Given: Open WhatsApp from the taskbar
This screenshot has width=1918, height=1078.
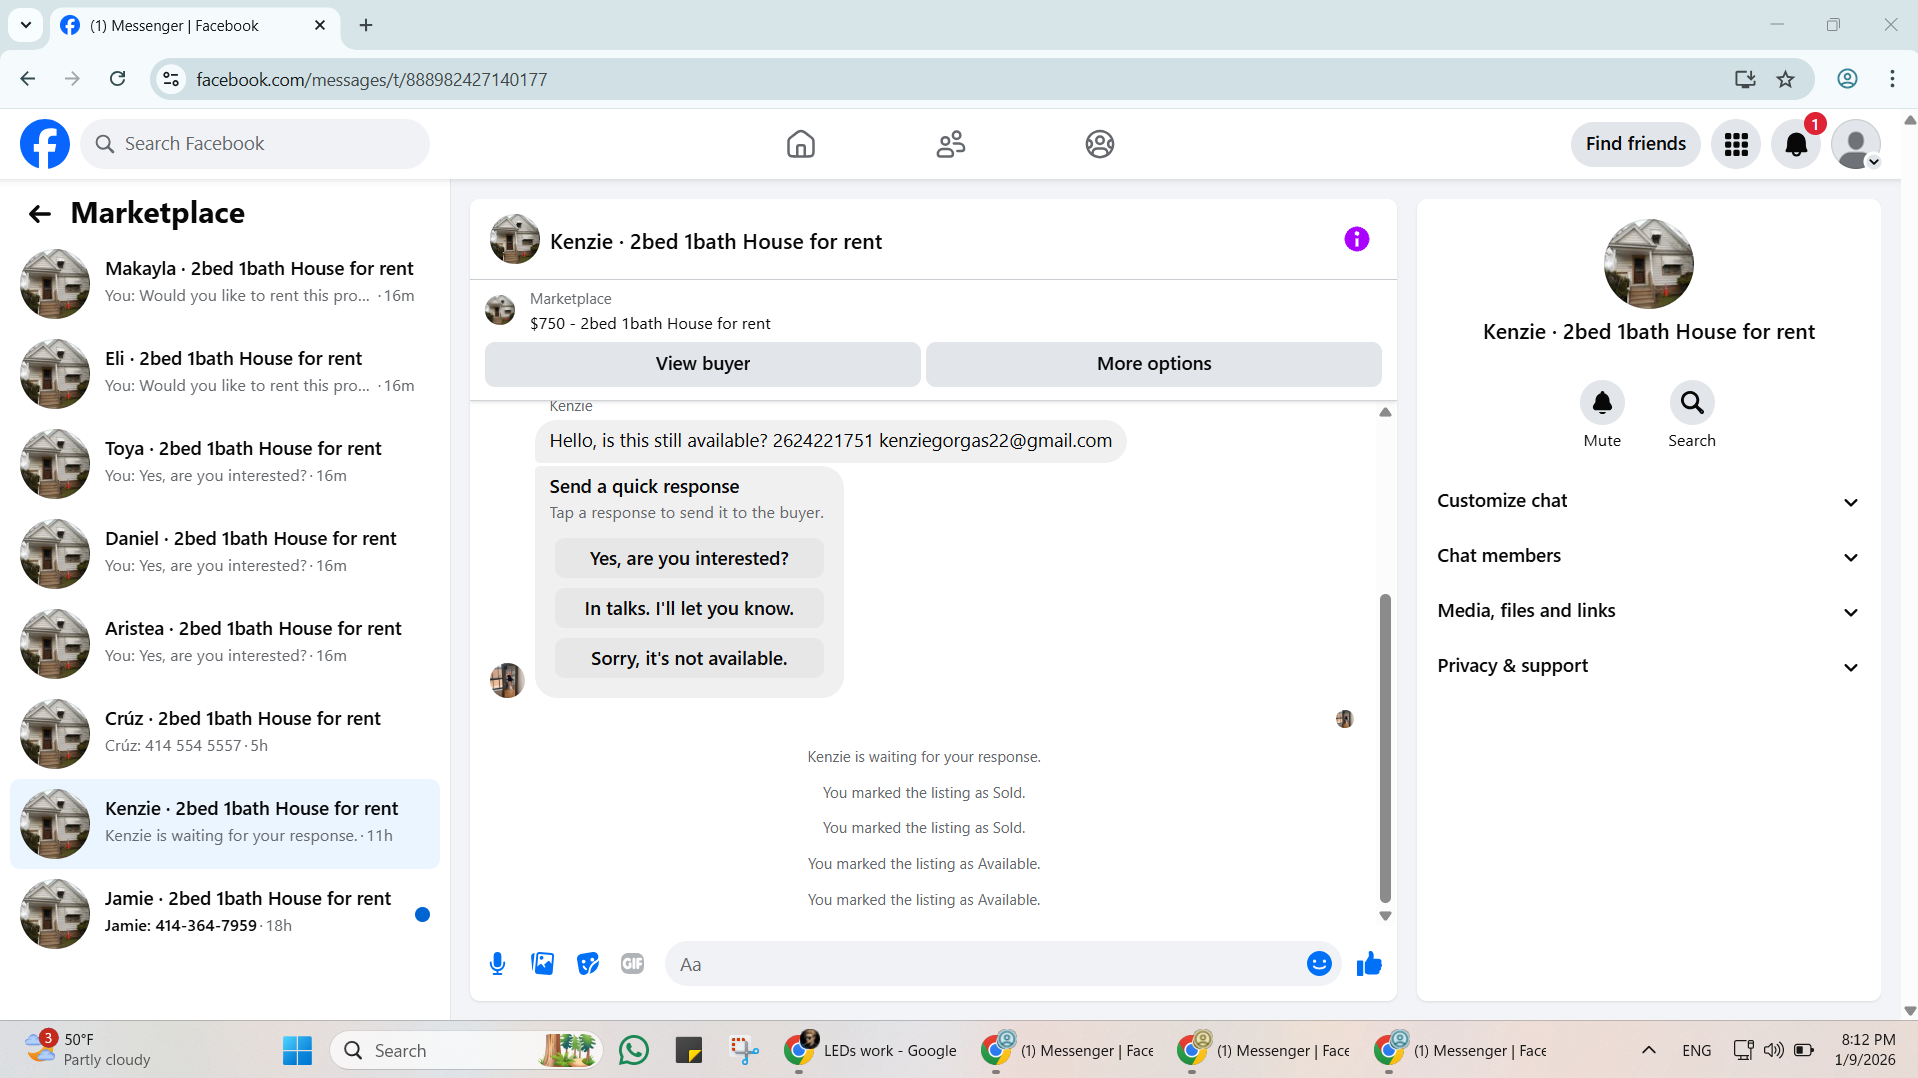Looking at the screenshot, I should coord(634,1050).
